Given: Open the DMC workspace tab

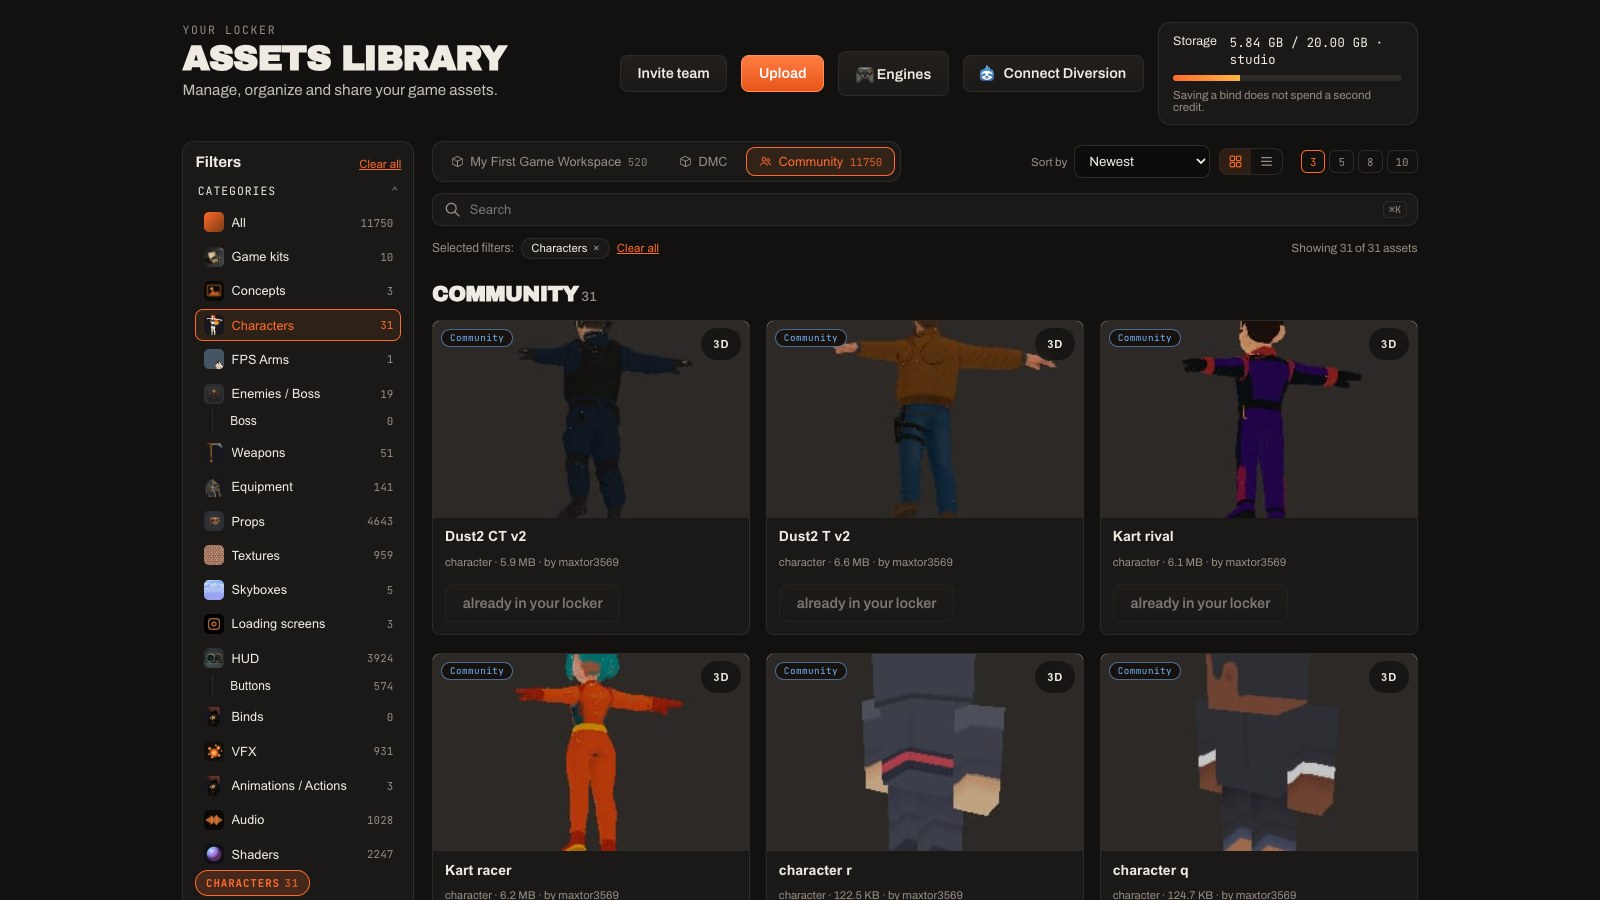Looking at the screenshot, I should 703,162.
